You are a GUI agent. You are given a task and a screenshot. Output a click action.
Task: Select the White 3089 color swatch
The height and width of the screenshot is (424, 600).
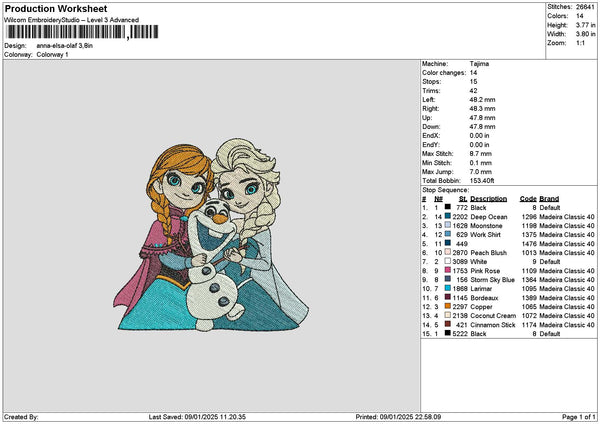pyautogui.click(x=447, y=261)
